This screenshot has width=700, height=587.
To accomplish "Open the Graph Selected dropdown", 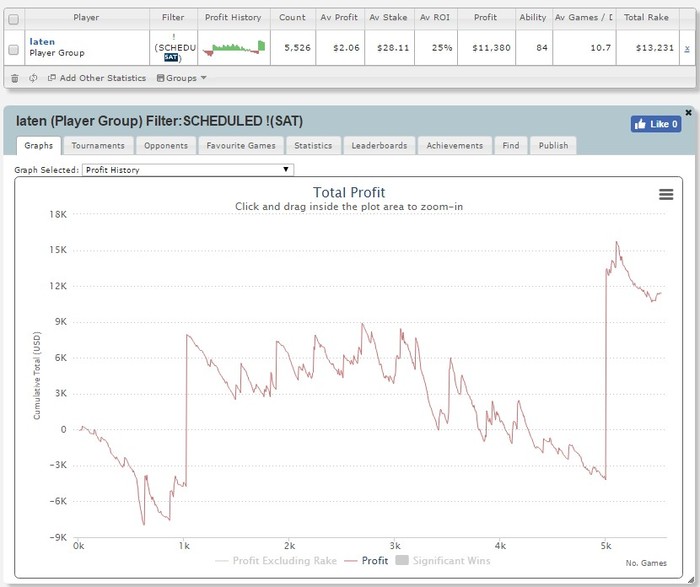I will pyautogui.click(x=188, y=170).
